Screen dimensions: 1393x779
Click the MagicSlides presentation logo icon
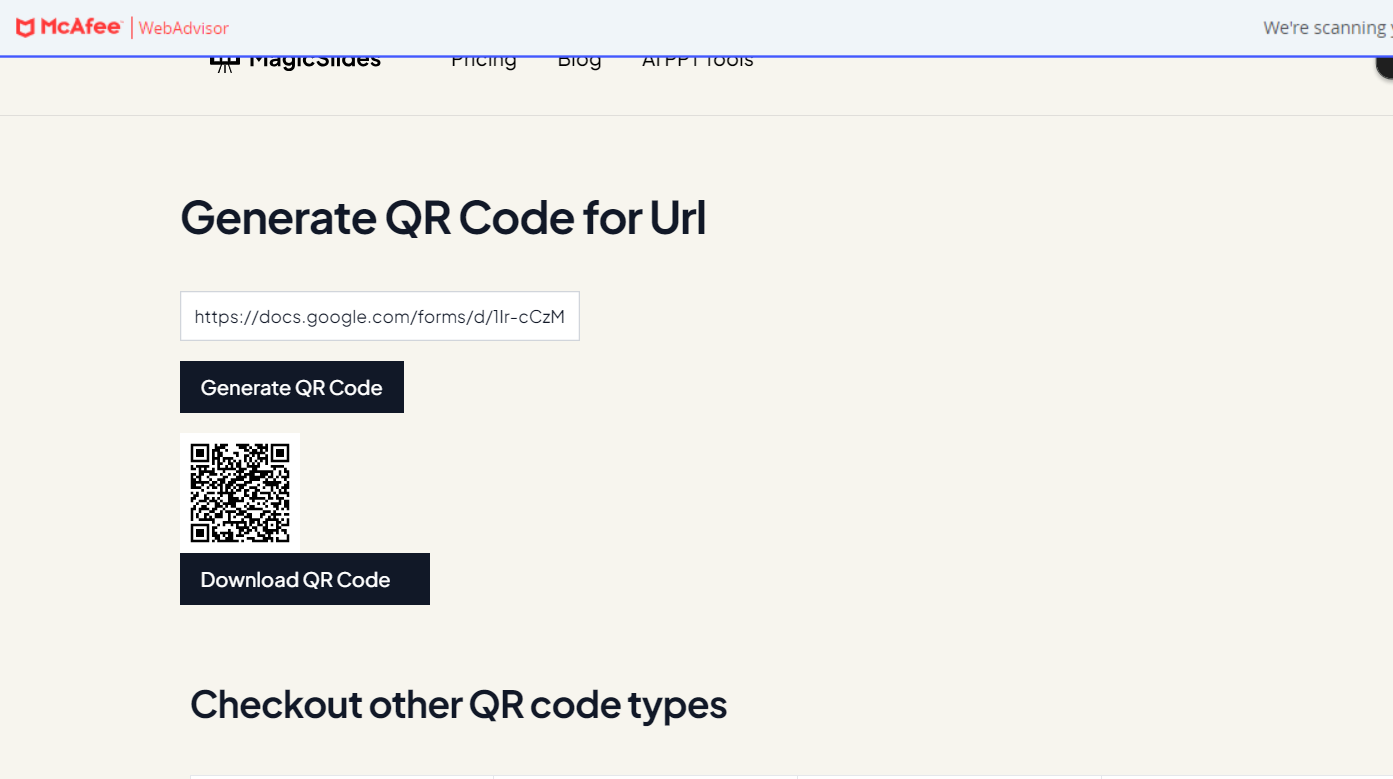tap(224, 64)
